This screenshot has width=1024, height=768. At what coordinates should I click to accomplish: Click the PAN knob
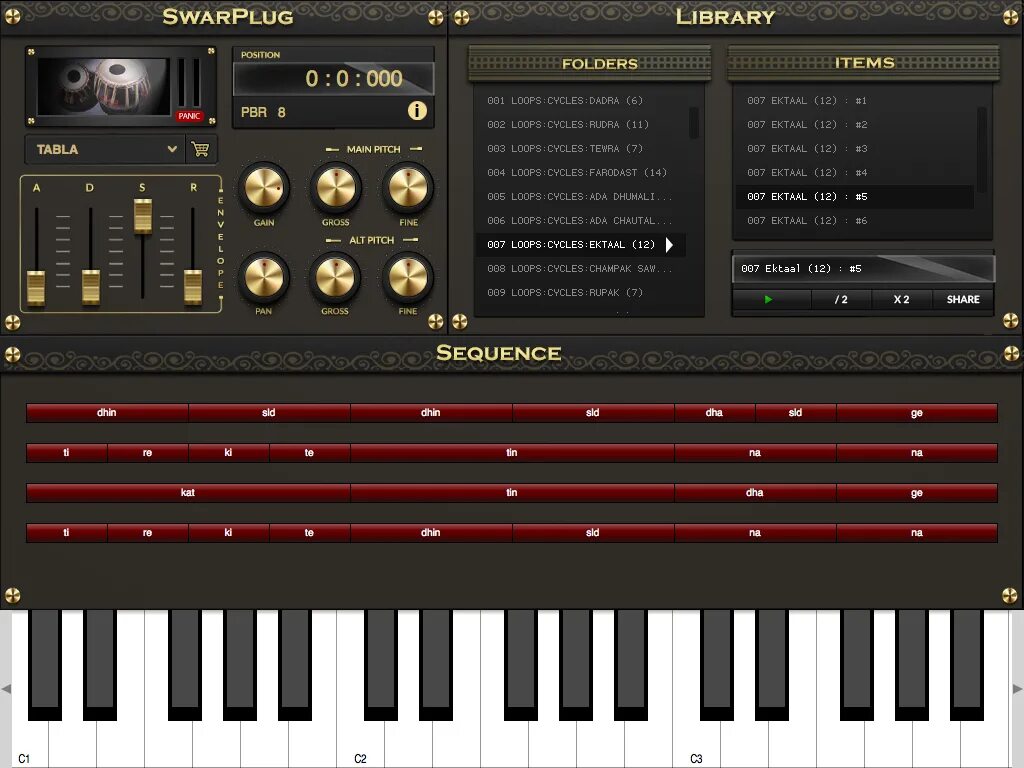click(x=264, y=278)
